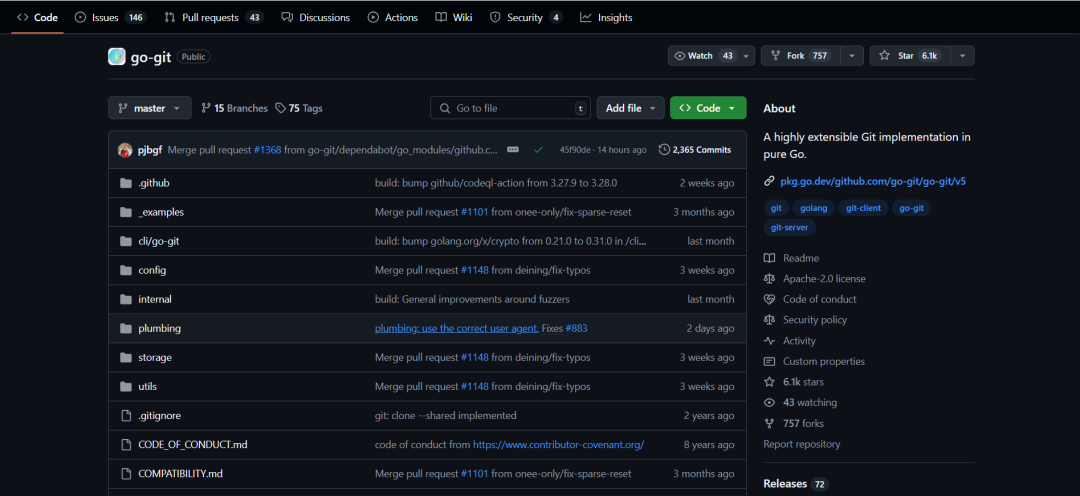Open the contributor-covenant.org URL link

click(x=559, y=444)
